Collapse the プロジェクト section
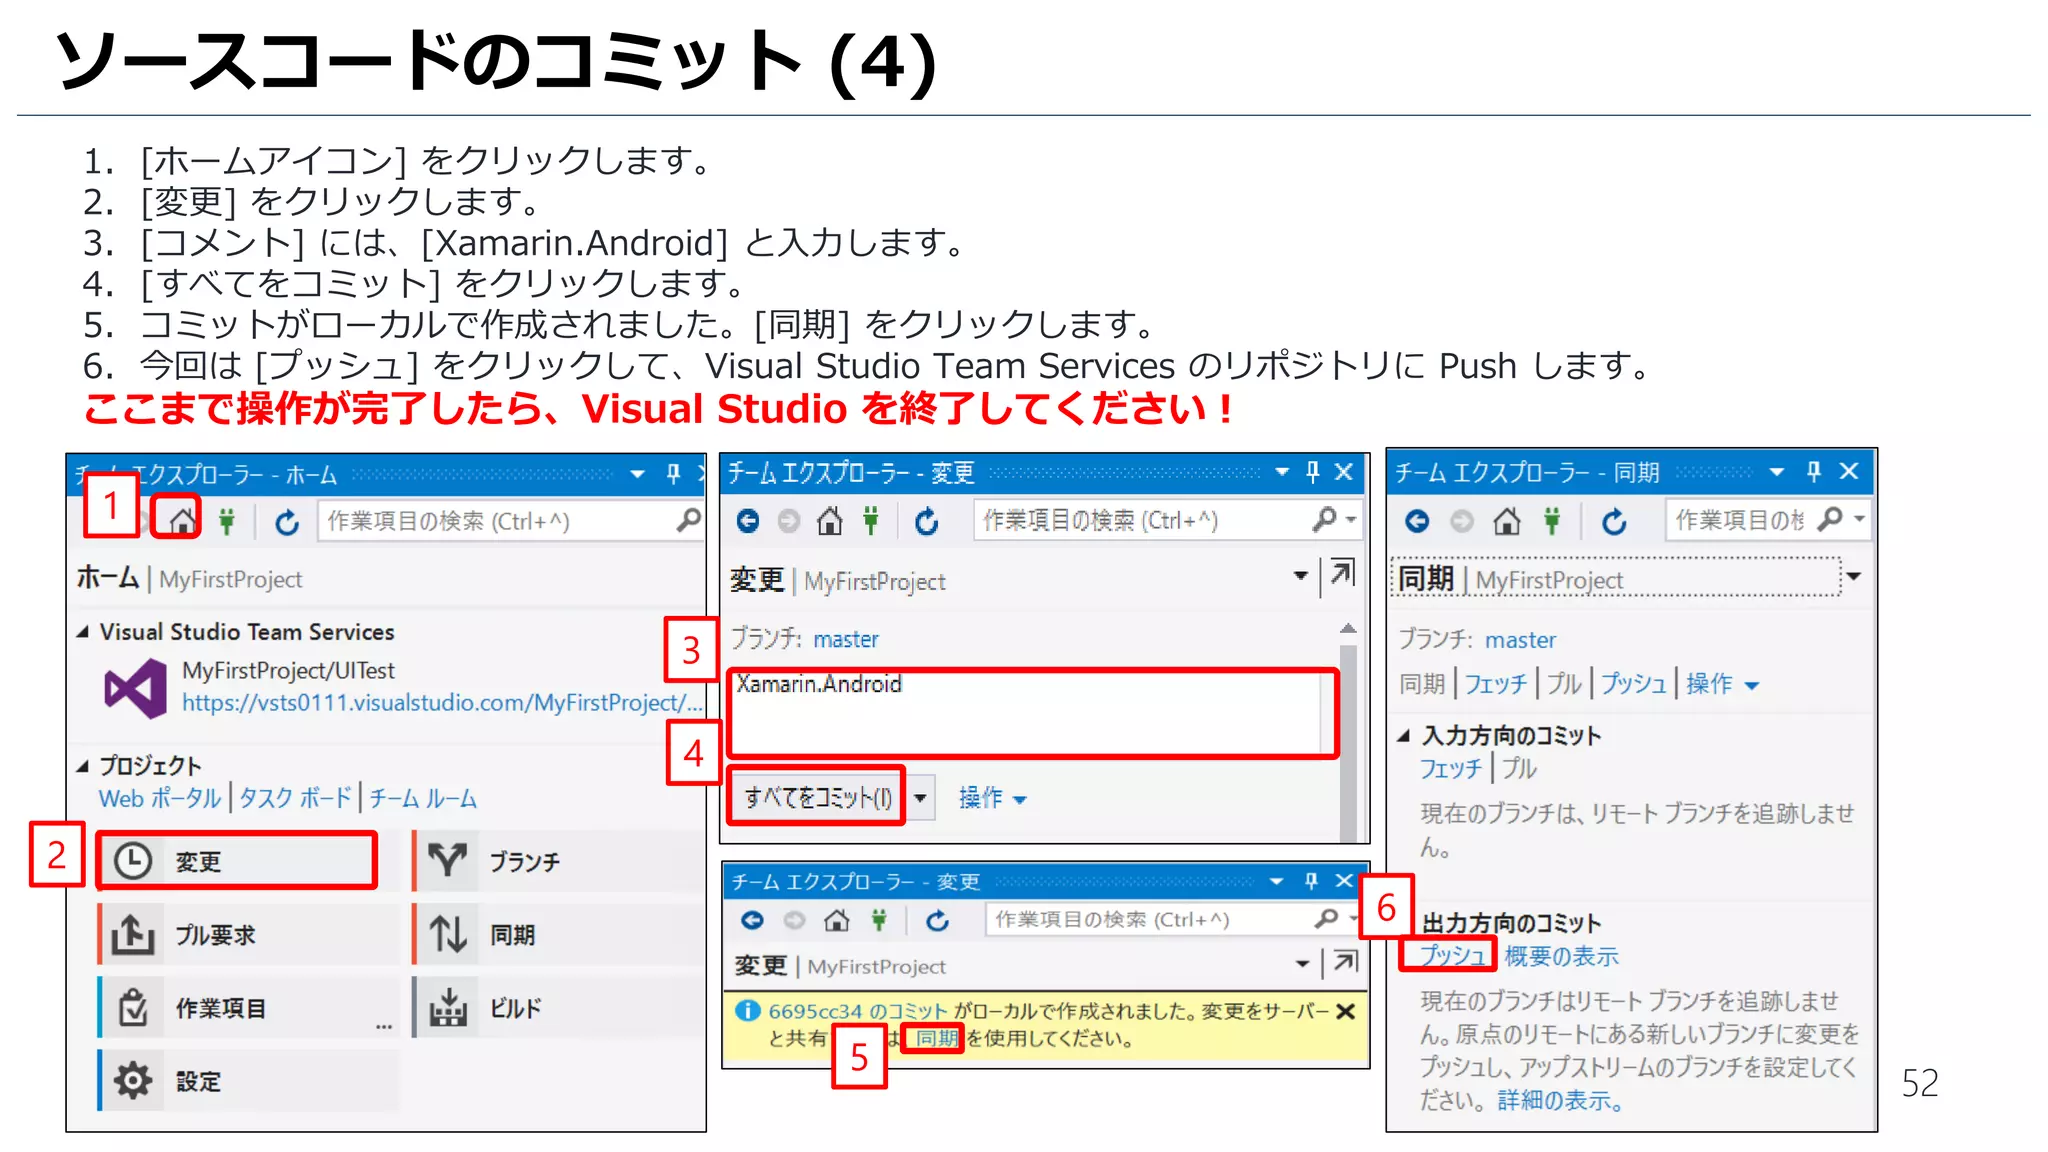The height and width of the screenshot is (1152, 2048). click(x=83, y=766)
